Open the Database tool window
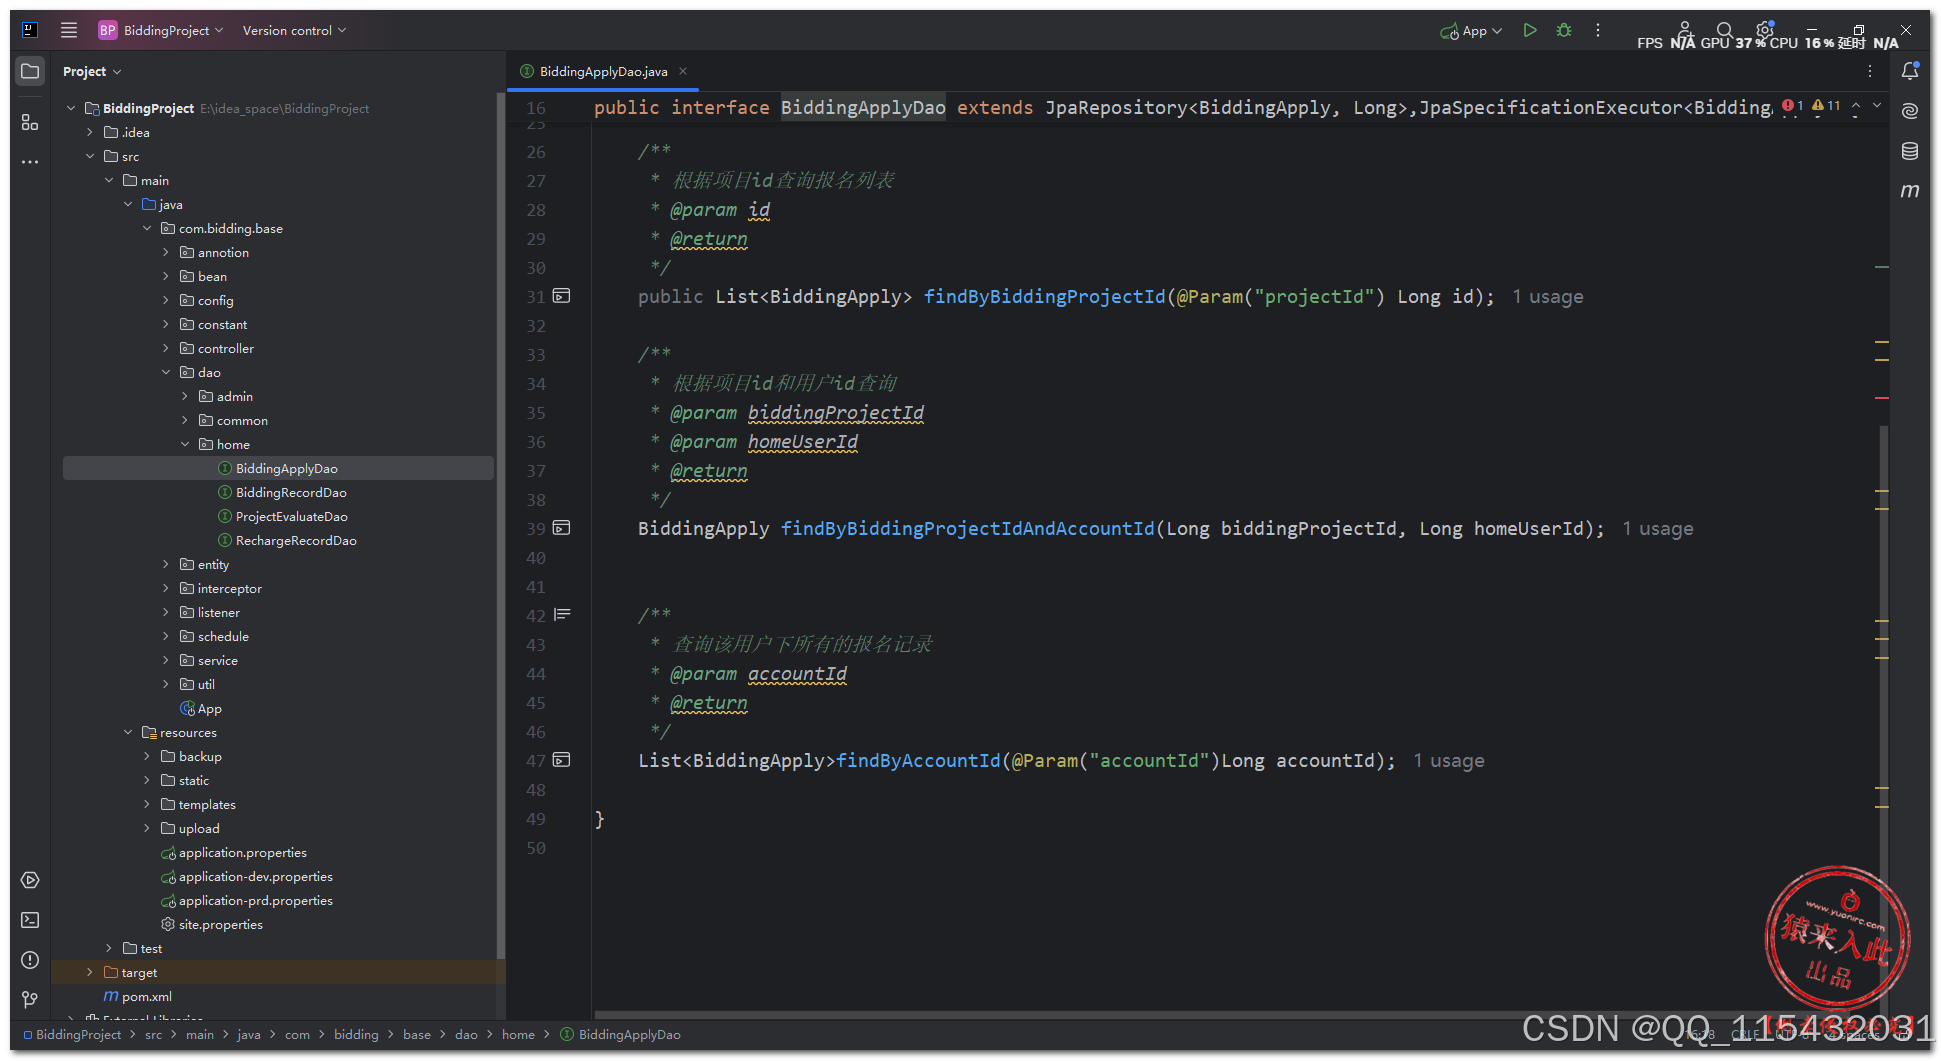Viewport: 1941px width, 1061px height. (x=1910, y=151)
